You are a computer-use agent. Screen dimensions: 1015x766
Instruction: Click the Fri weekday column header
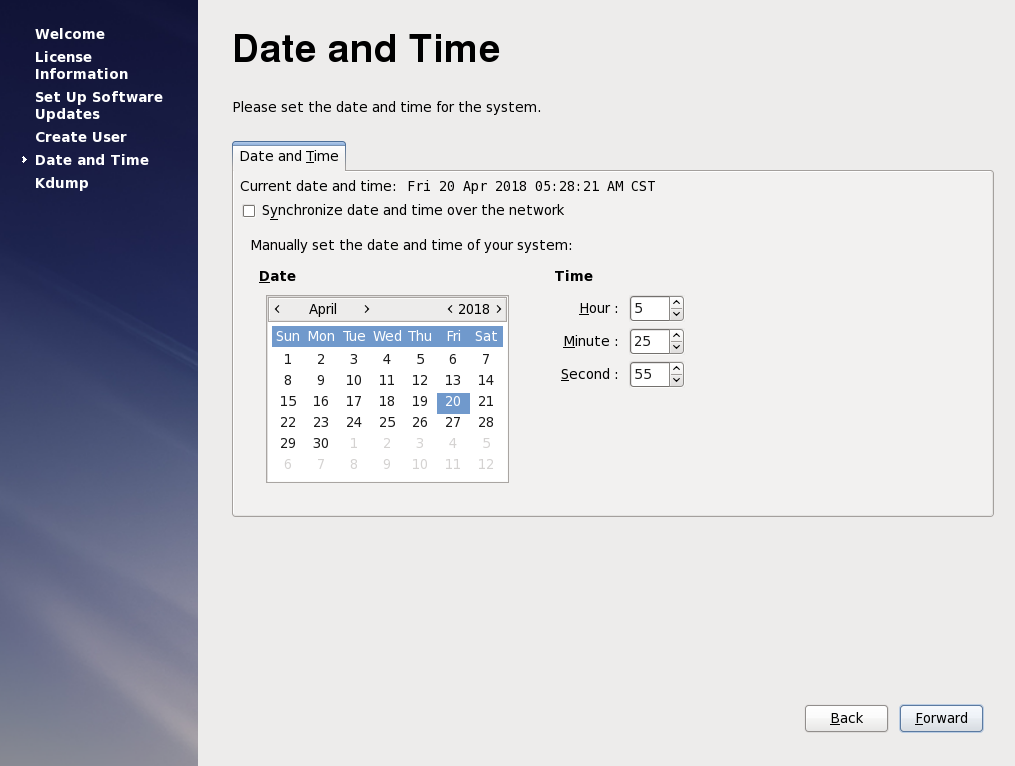click(453, 336)
